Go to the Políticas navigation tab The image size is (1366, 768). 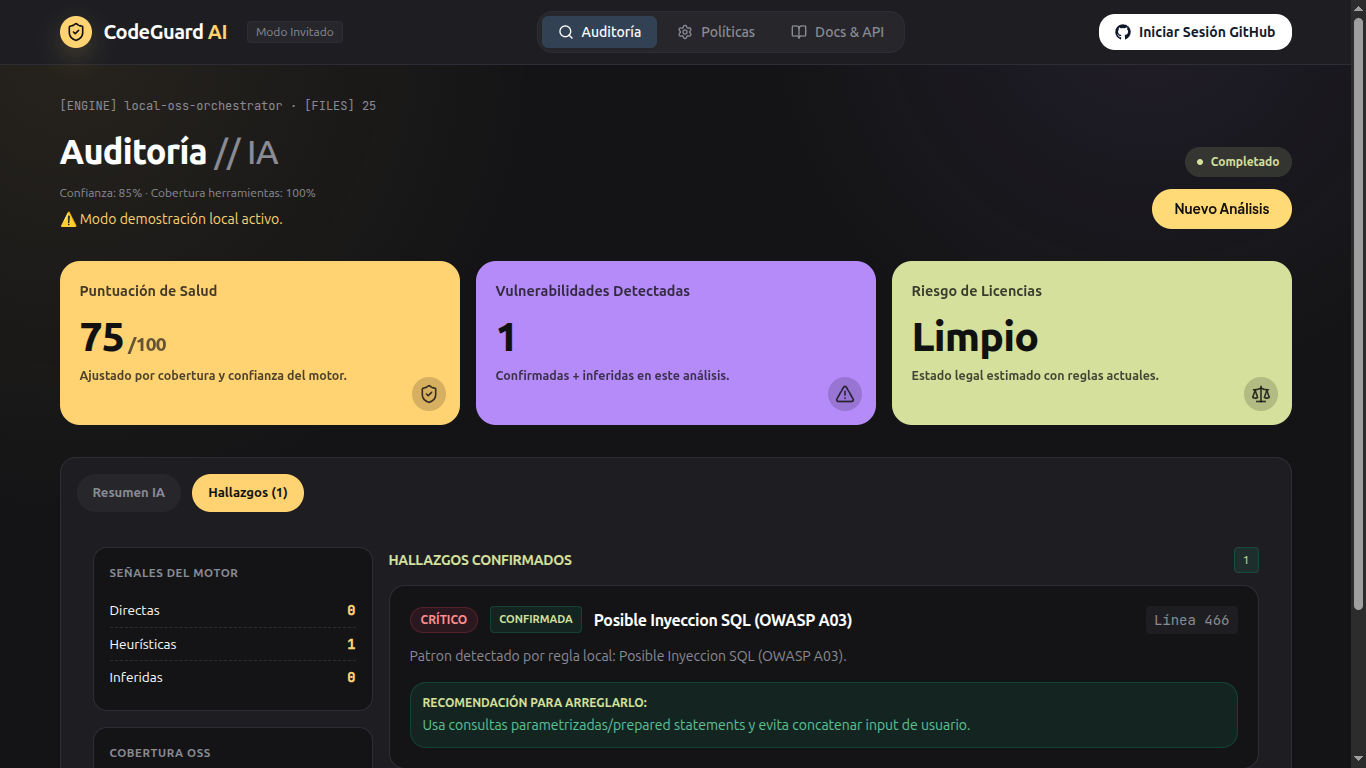point(716,32)
